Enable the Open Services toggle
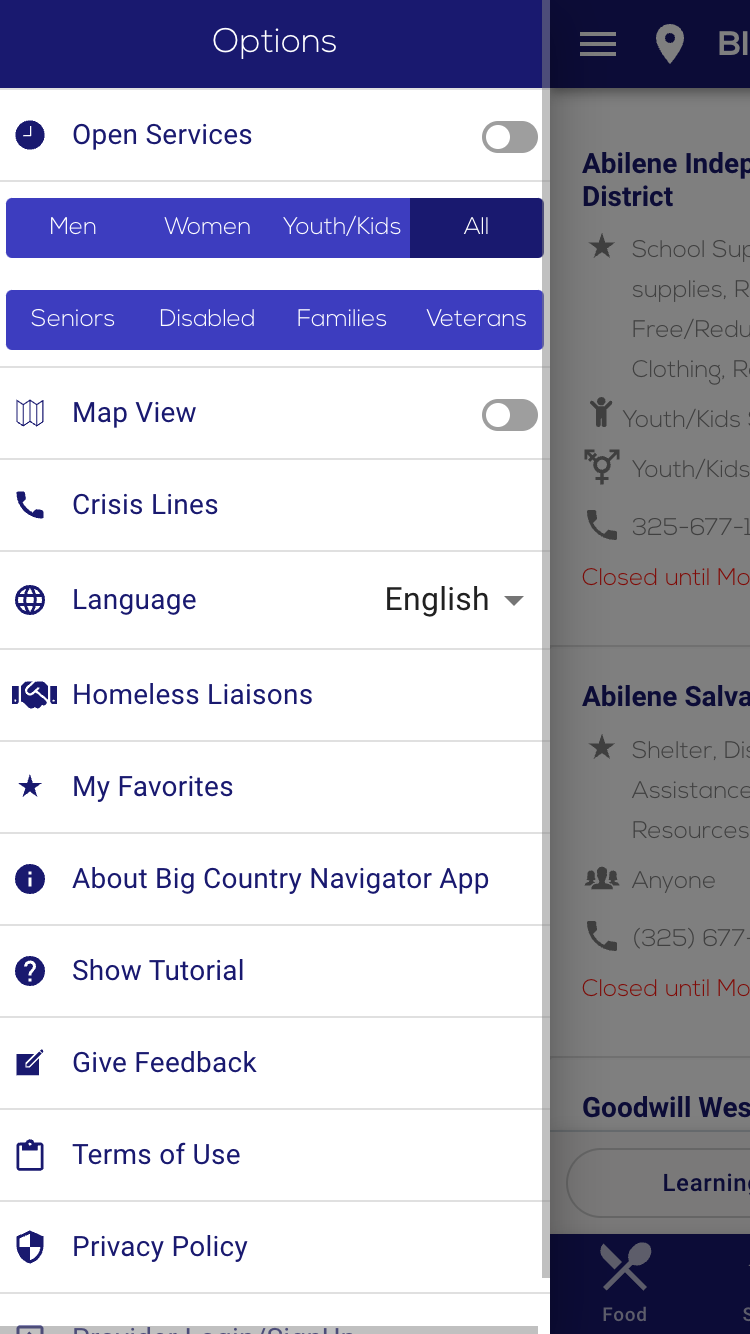Viewport: 750px width, 1334px height. click(x=509, y=136)
